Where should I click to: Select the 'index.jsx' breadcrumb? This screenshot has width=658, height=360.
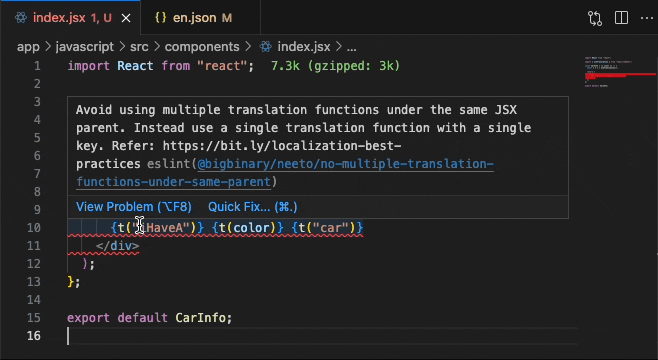(x=304, y=47)
